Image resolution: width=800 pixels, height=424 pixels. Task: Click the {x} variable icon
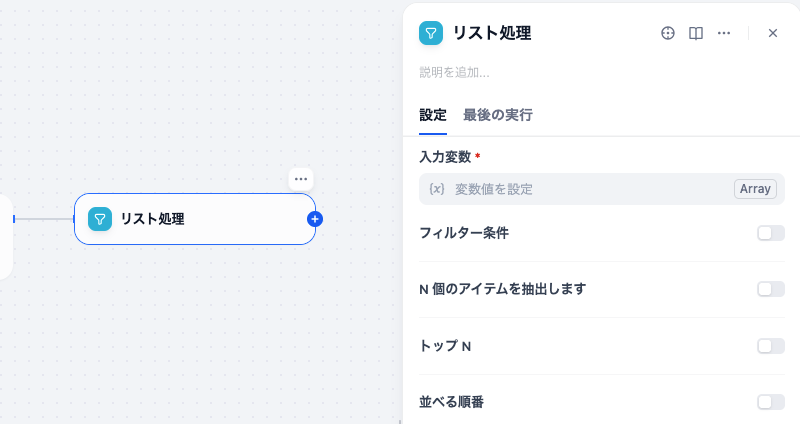(436, 189)
